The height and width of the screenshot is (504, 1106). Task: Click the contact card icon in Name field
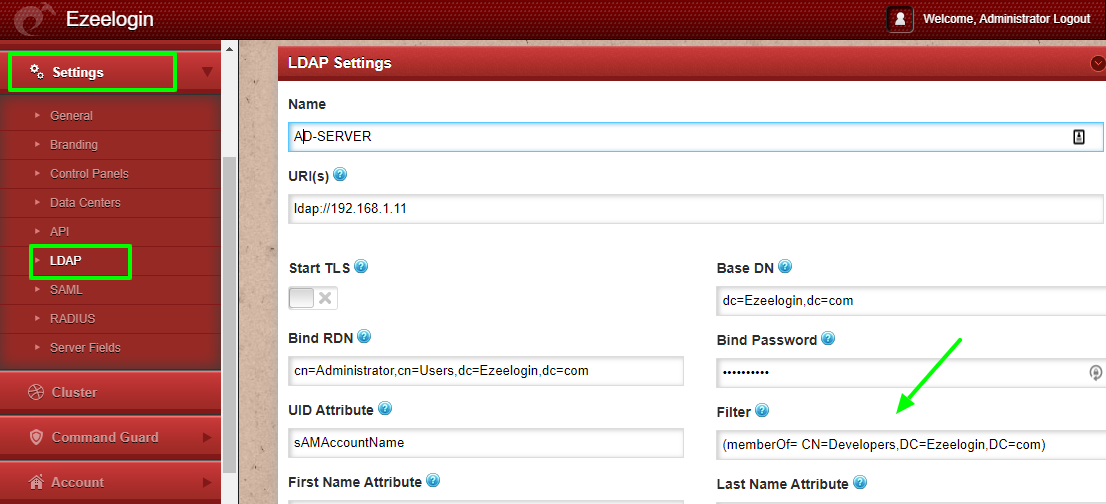(x=1078, y=137)
